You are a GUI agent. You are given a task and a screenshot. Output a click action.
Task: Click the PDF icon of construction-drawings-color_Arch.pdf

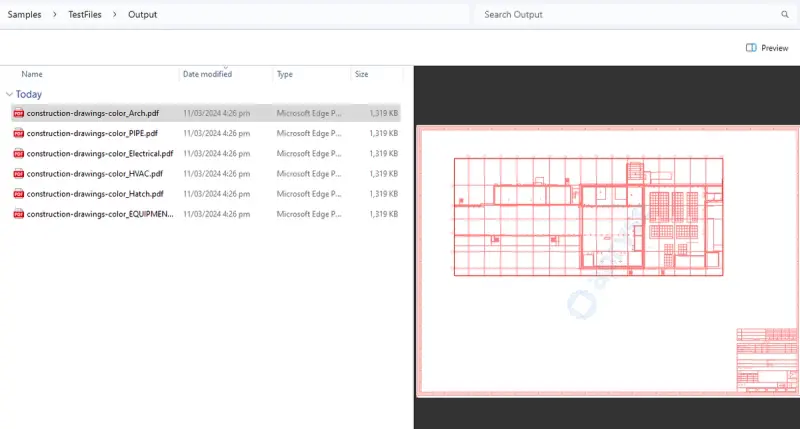click(x=18, y=113)
